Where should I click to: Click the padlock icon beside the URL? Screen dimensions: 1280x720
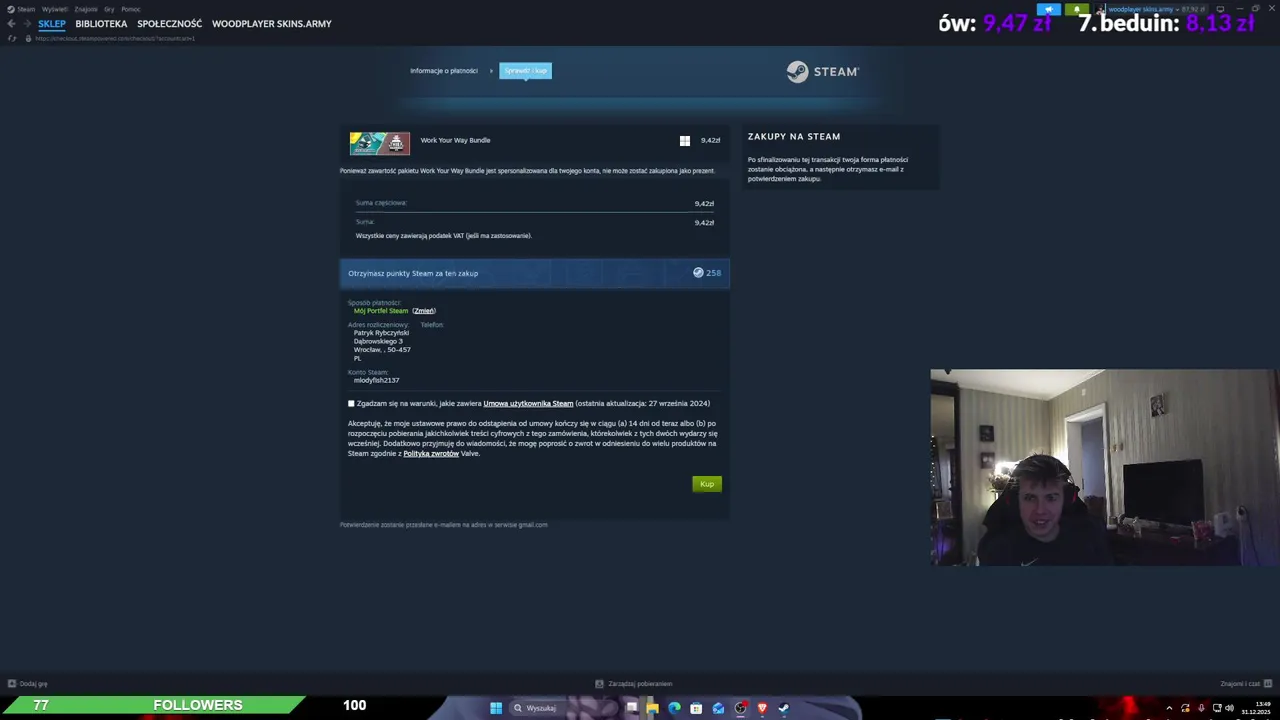click(28, 38)
